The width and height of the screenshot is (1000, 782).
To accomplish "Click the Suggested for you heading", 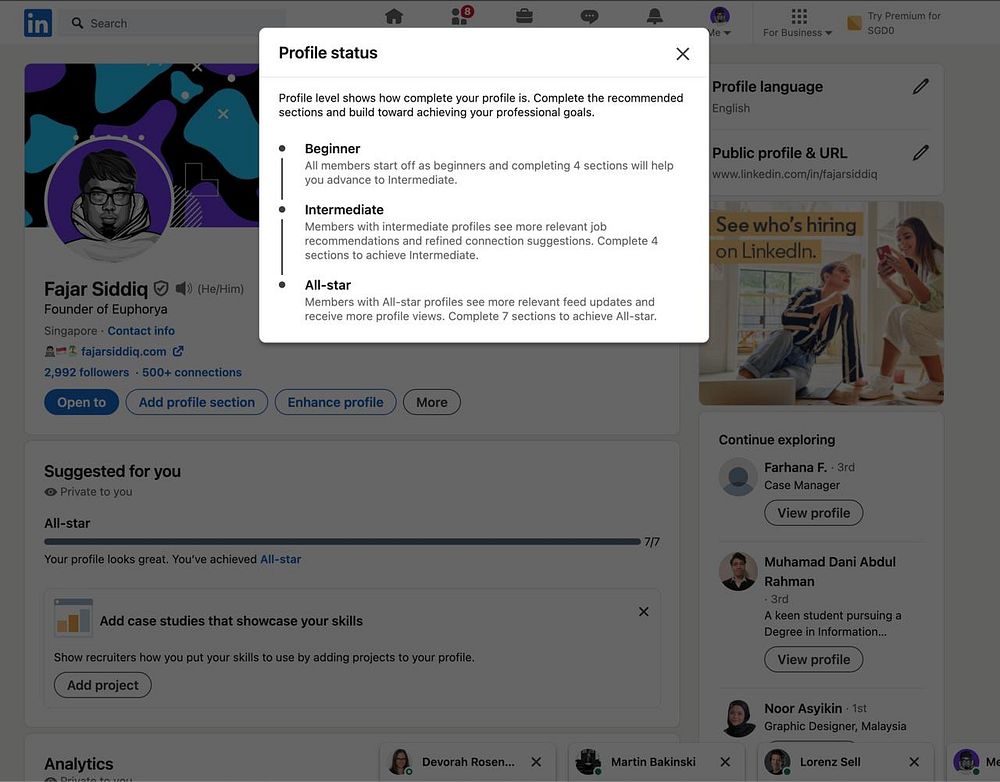I will coord(112,471).
